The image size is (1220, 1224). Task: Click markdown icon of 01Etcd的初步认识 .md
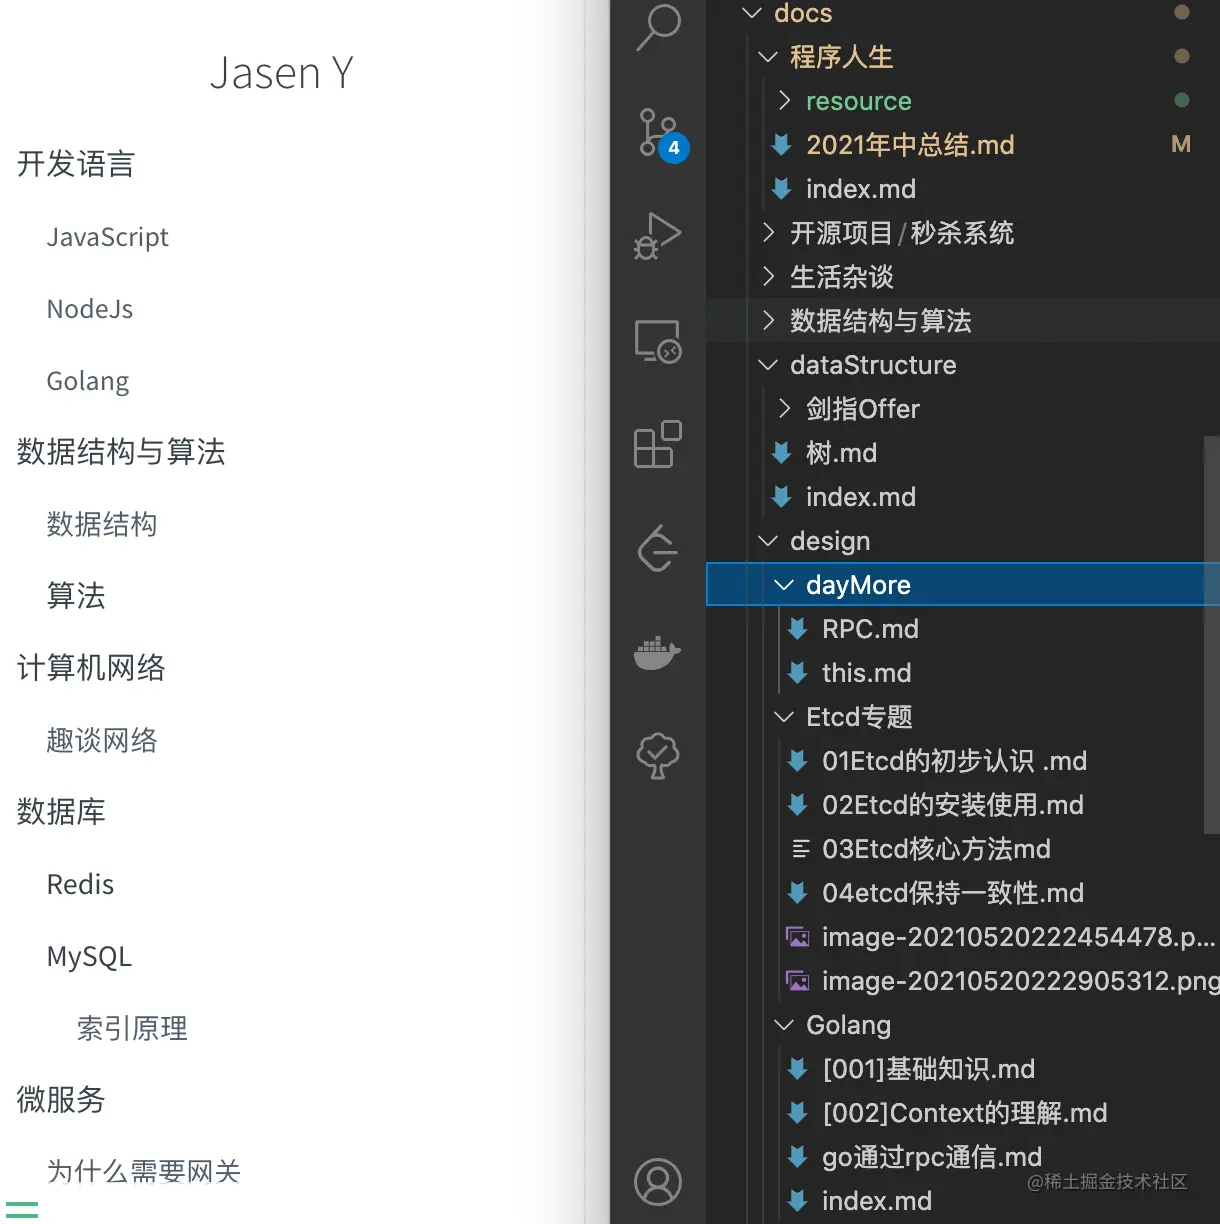pyautogui.click(x=798, y=761)
